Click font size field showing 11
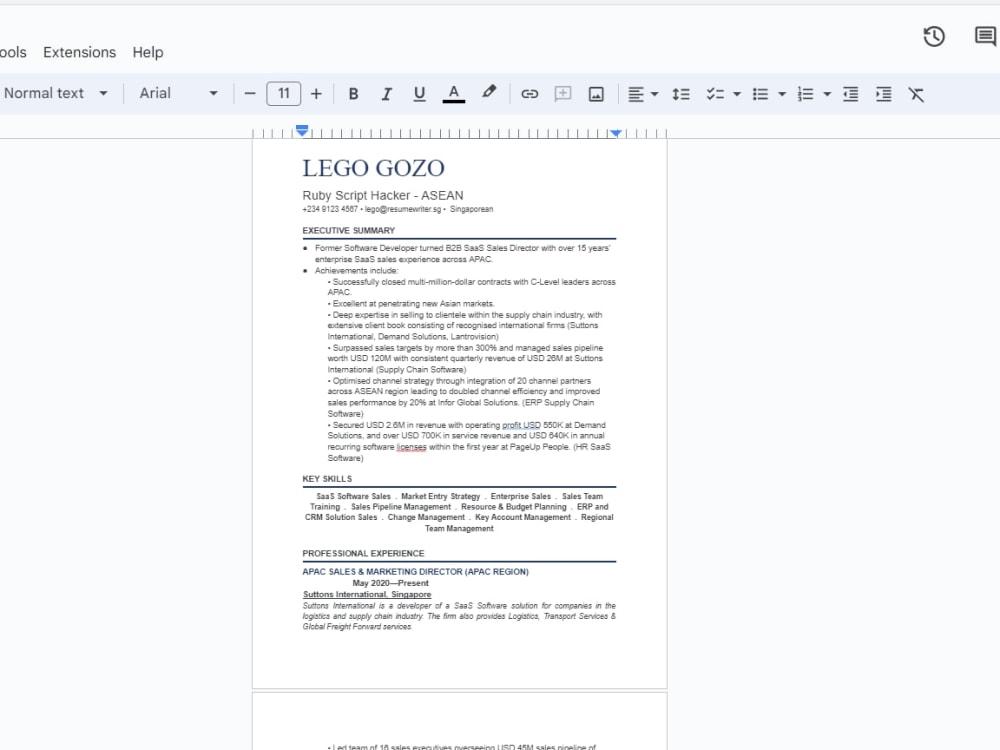 point(284,94)
